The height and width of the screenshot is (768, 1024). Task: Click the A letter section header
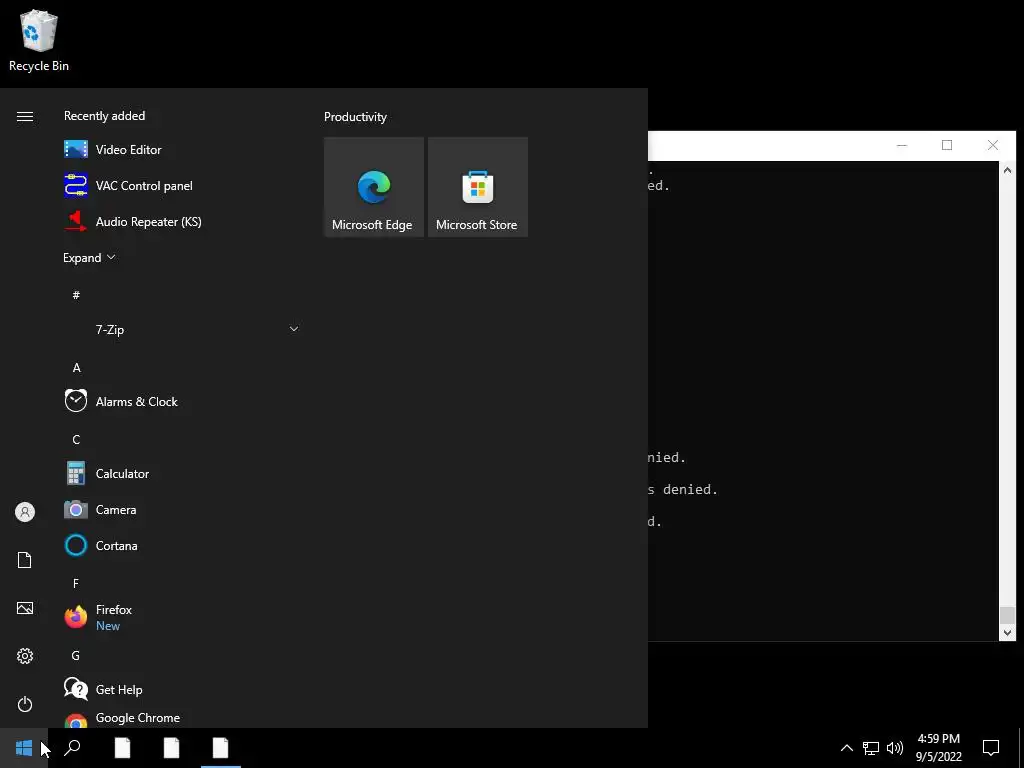(x=76, y=368)
